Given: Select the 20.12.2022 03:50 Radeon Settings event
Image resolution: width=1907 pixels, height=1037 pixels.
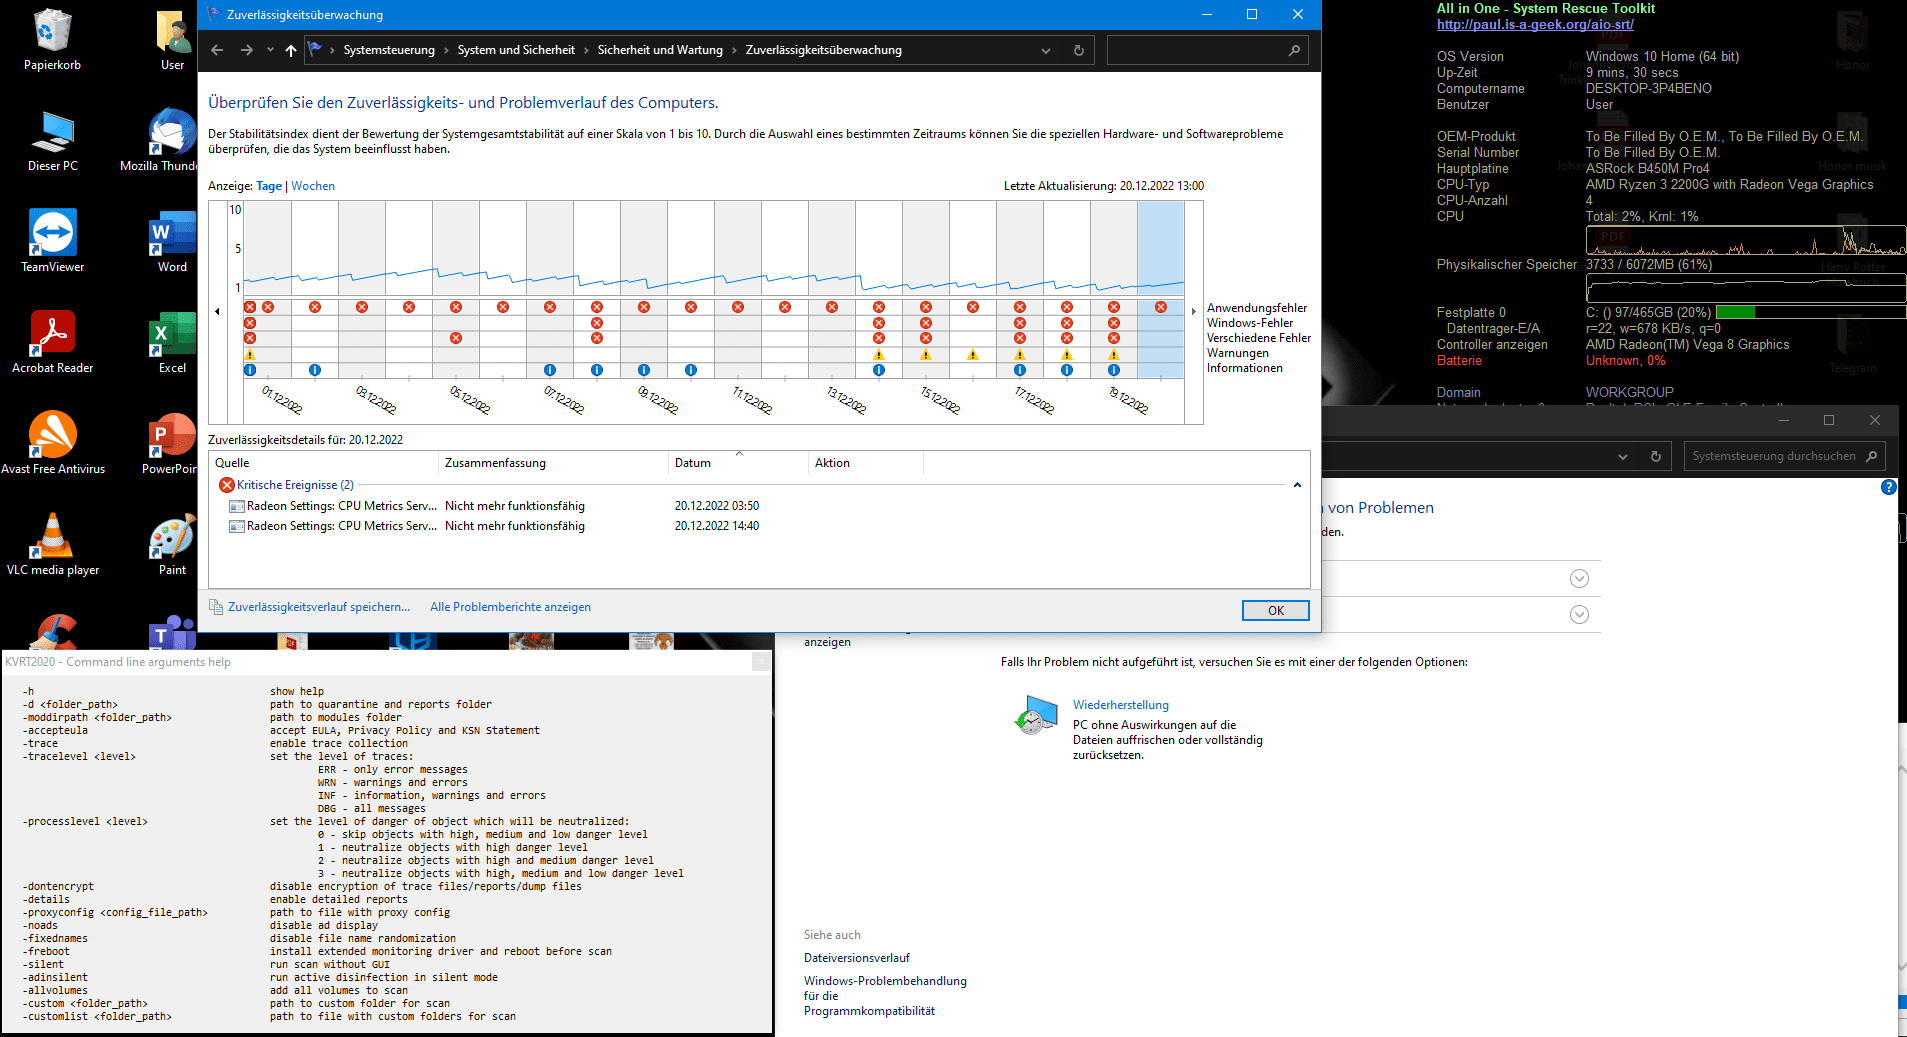Looking at the screenshot, I should 758,506.
